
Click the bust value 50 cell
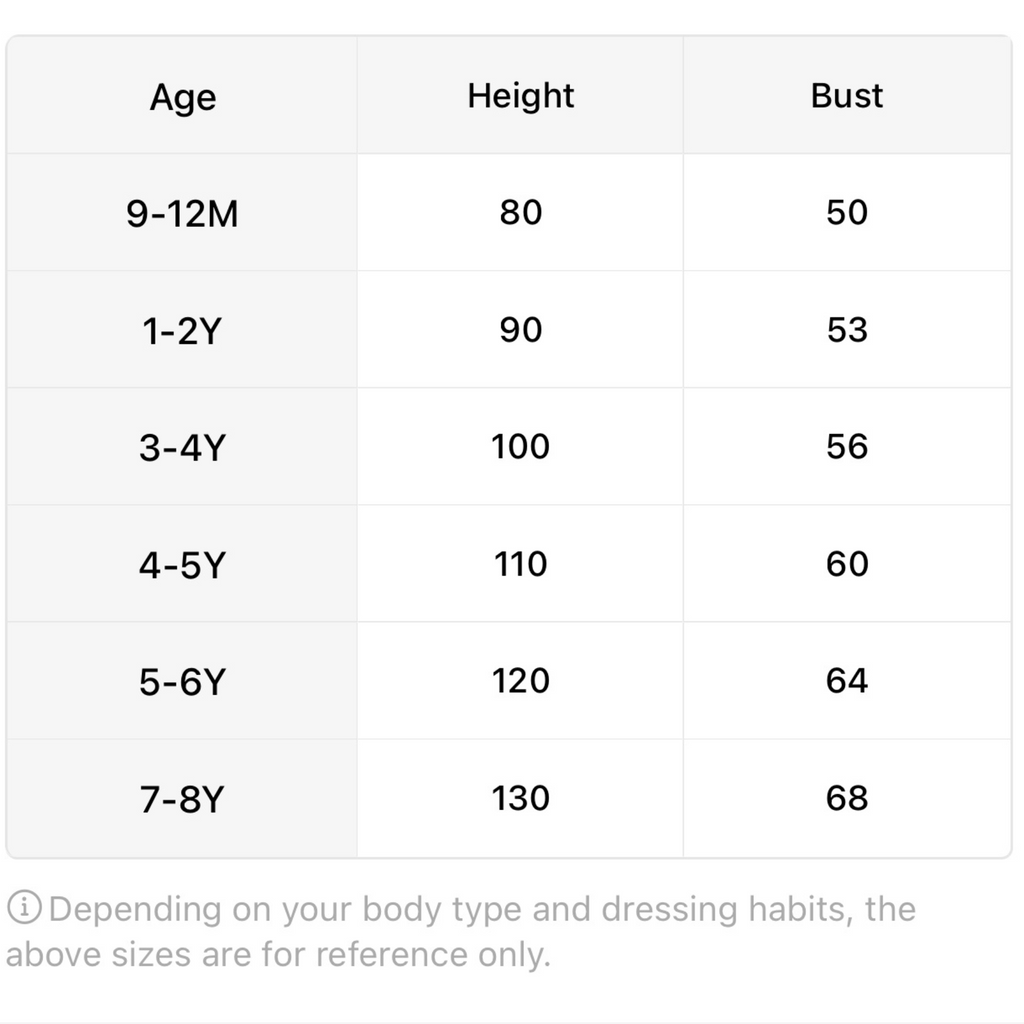click(847, 212)
